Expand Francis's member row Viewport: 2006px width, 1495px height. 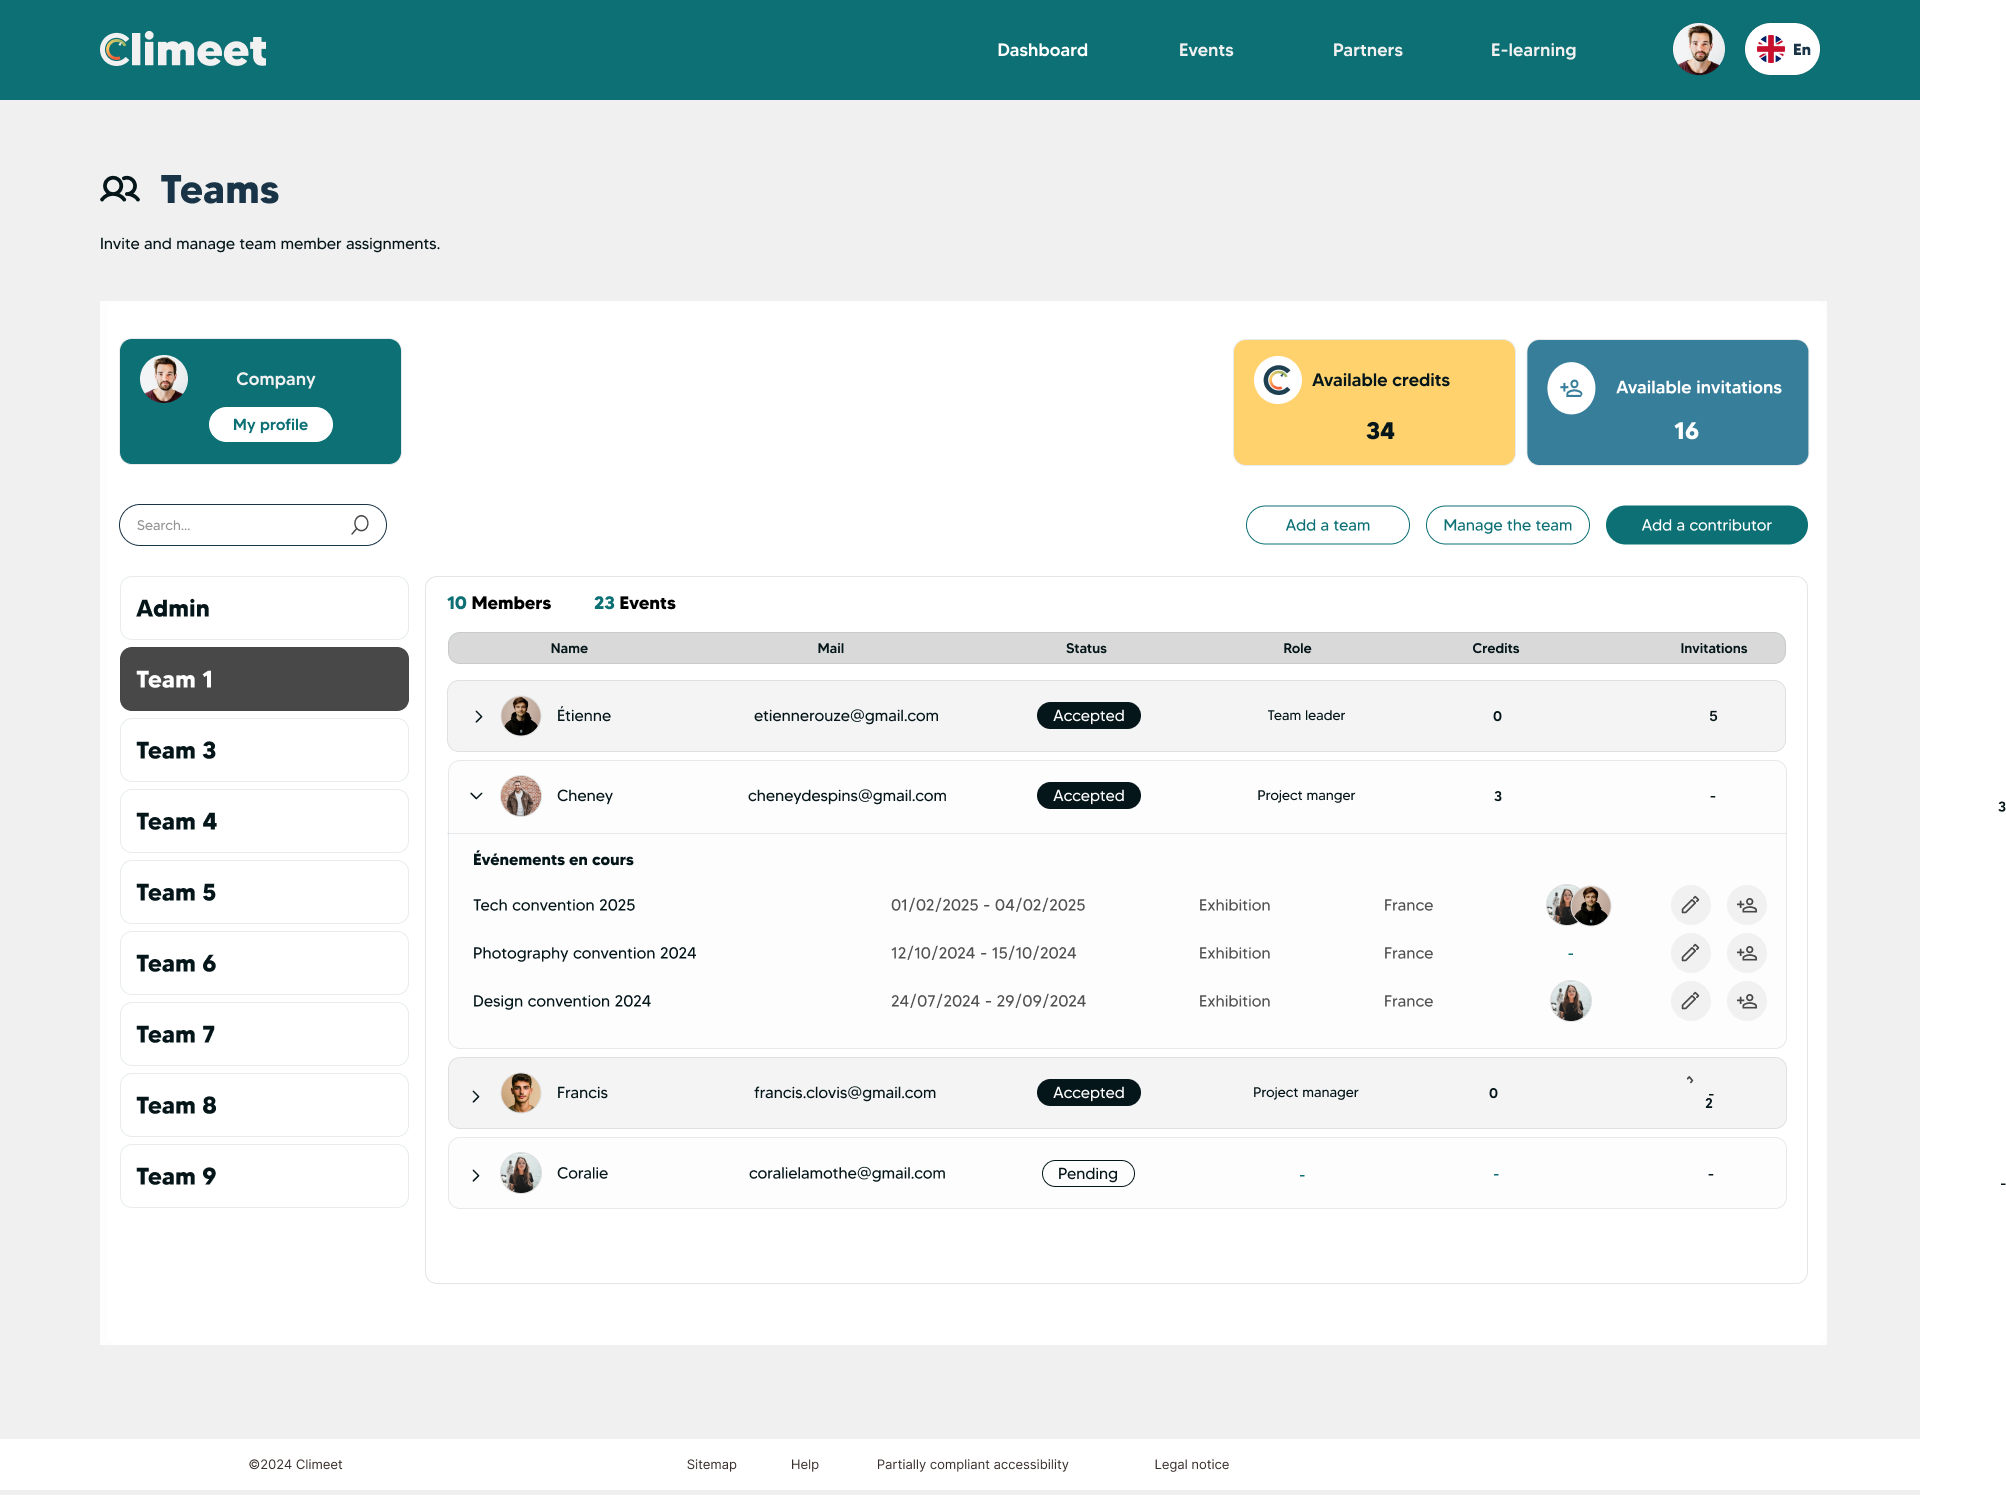click(476, 1096)
